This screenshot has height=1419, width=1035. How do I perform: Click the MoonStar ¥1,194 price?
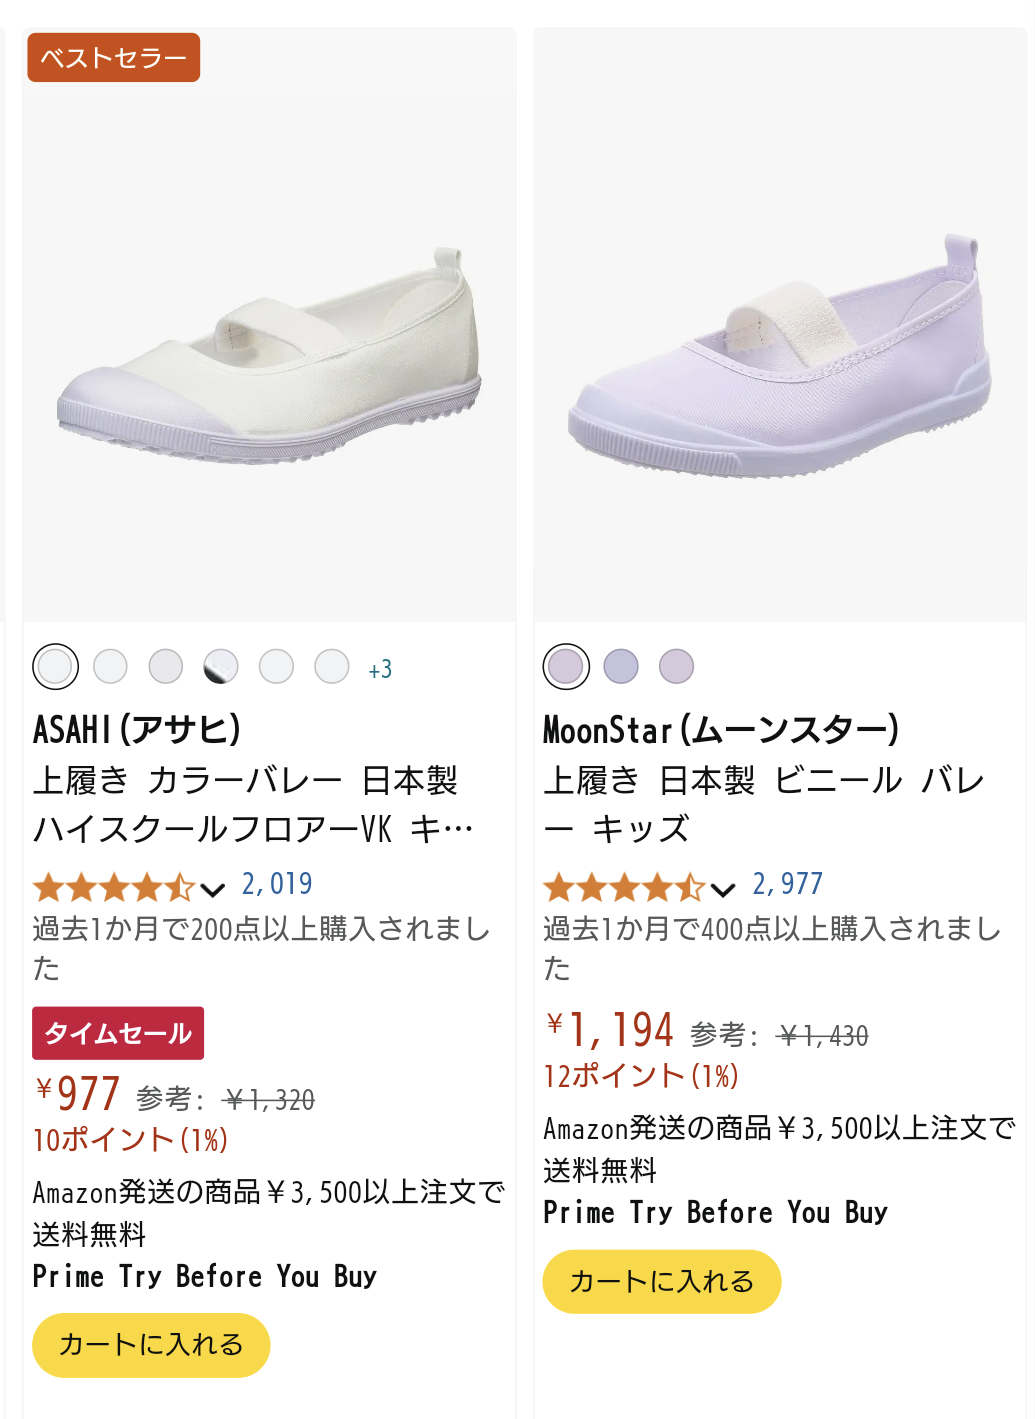point(611,1030)
